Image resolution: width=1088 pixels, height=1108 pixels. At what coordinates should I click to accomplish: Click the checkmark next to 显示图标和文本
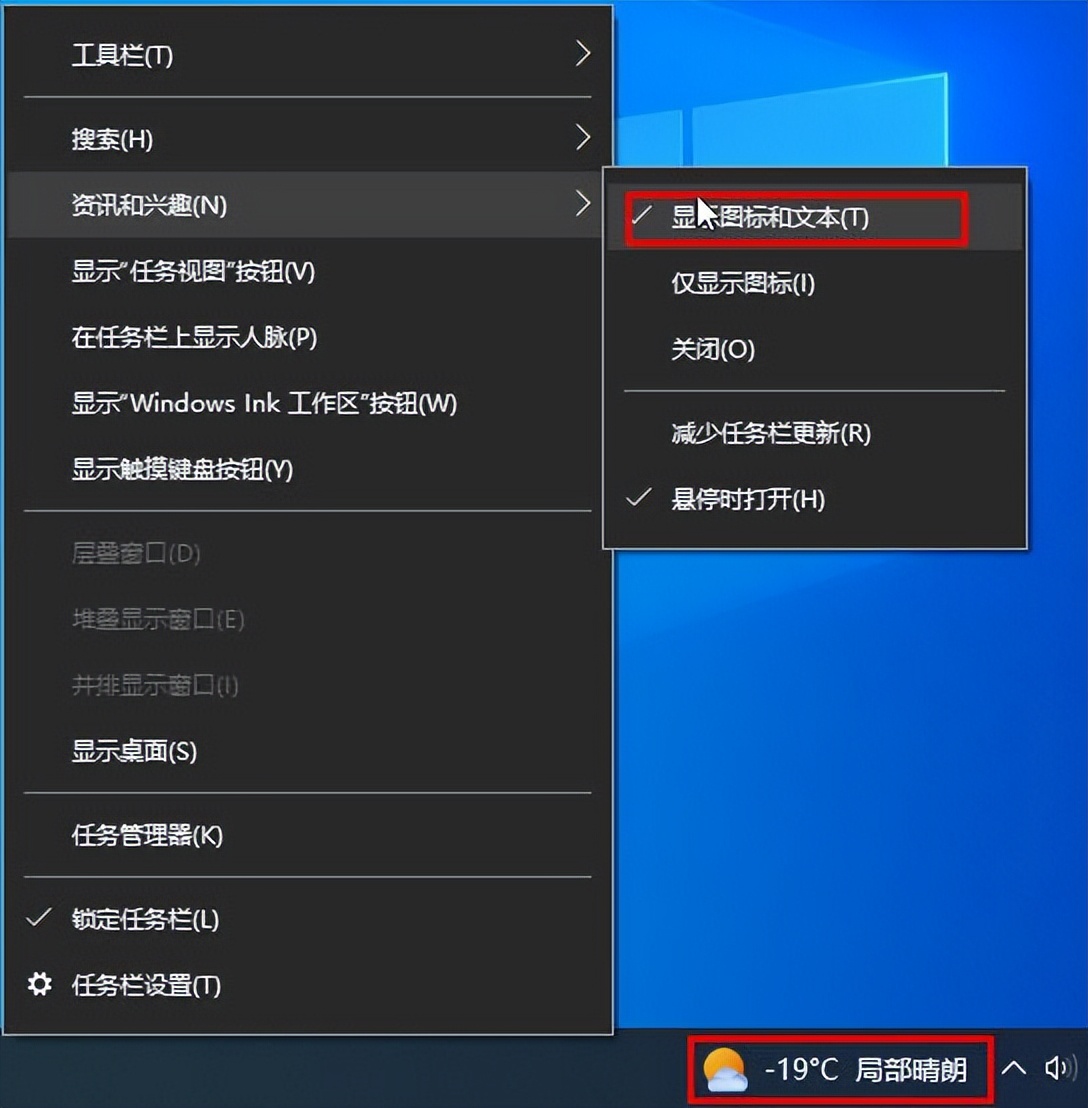[x=640, y=215]
